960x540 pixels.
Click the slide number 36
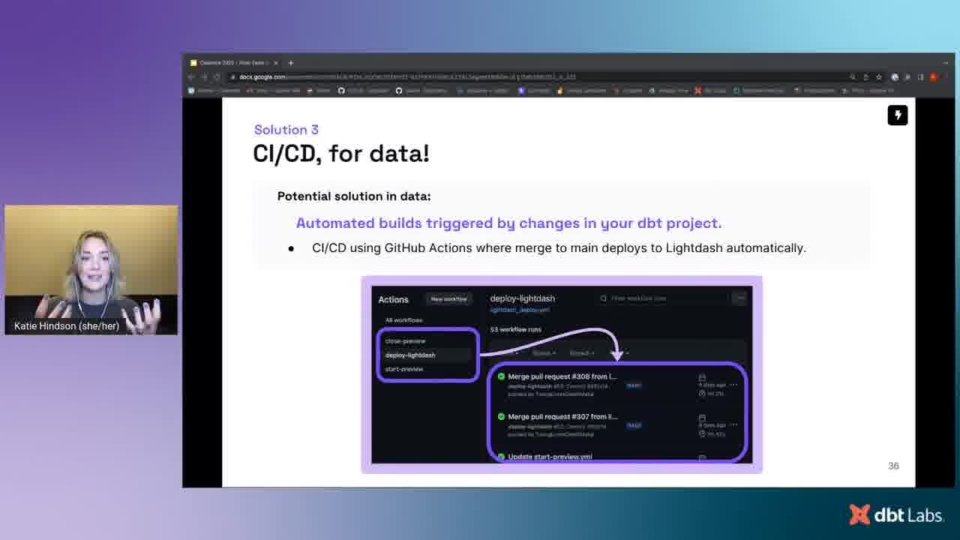(x=893, y=466)
